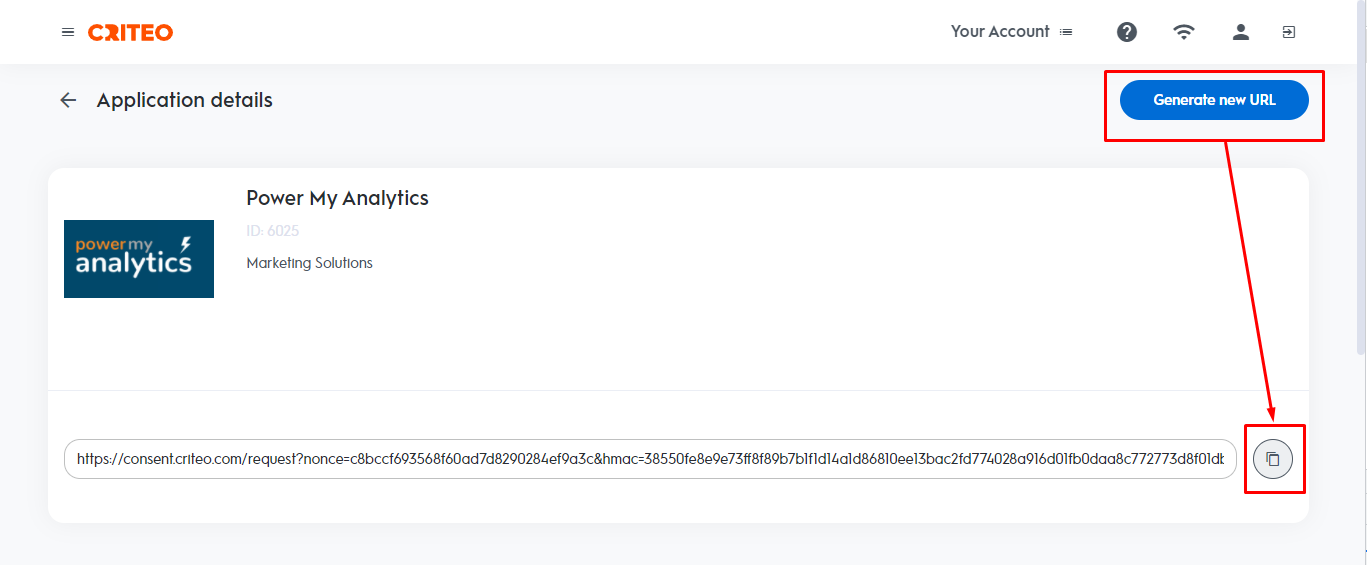Click the Application details heading

pos(184,100)
